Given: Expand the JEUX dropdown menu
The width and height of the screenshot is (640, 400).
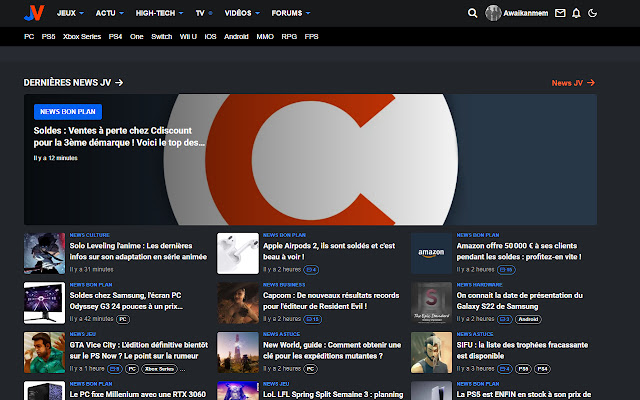Looking at the screenshot, I should tap(70, 13).
